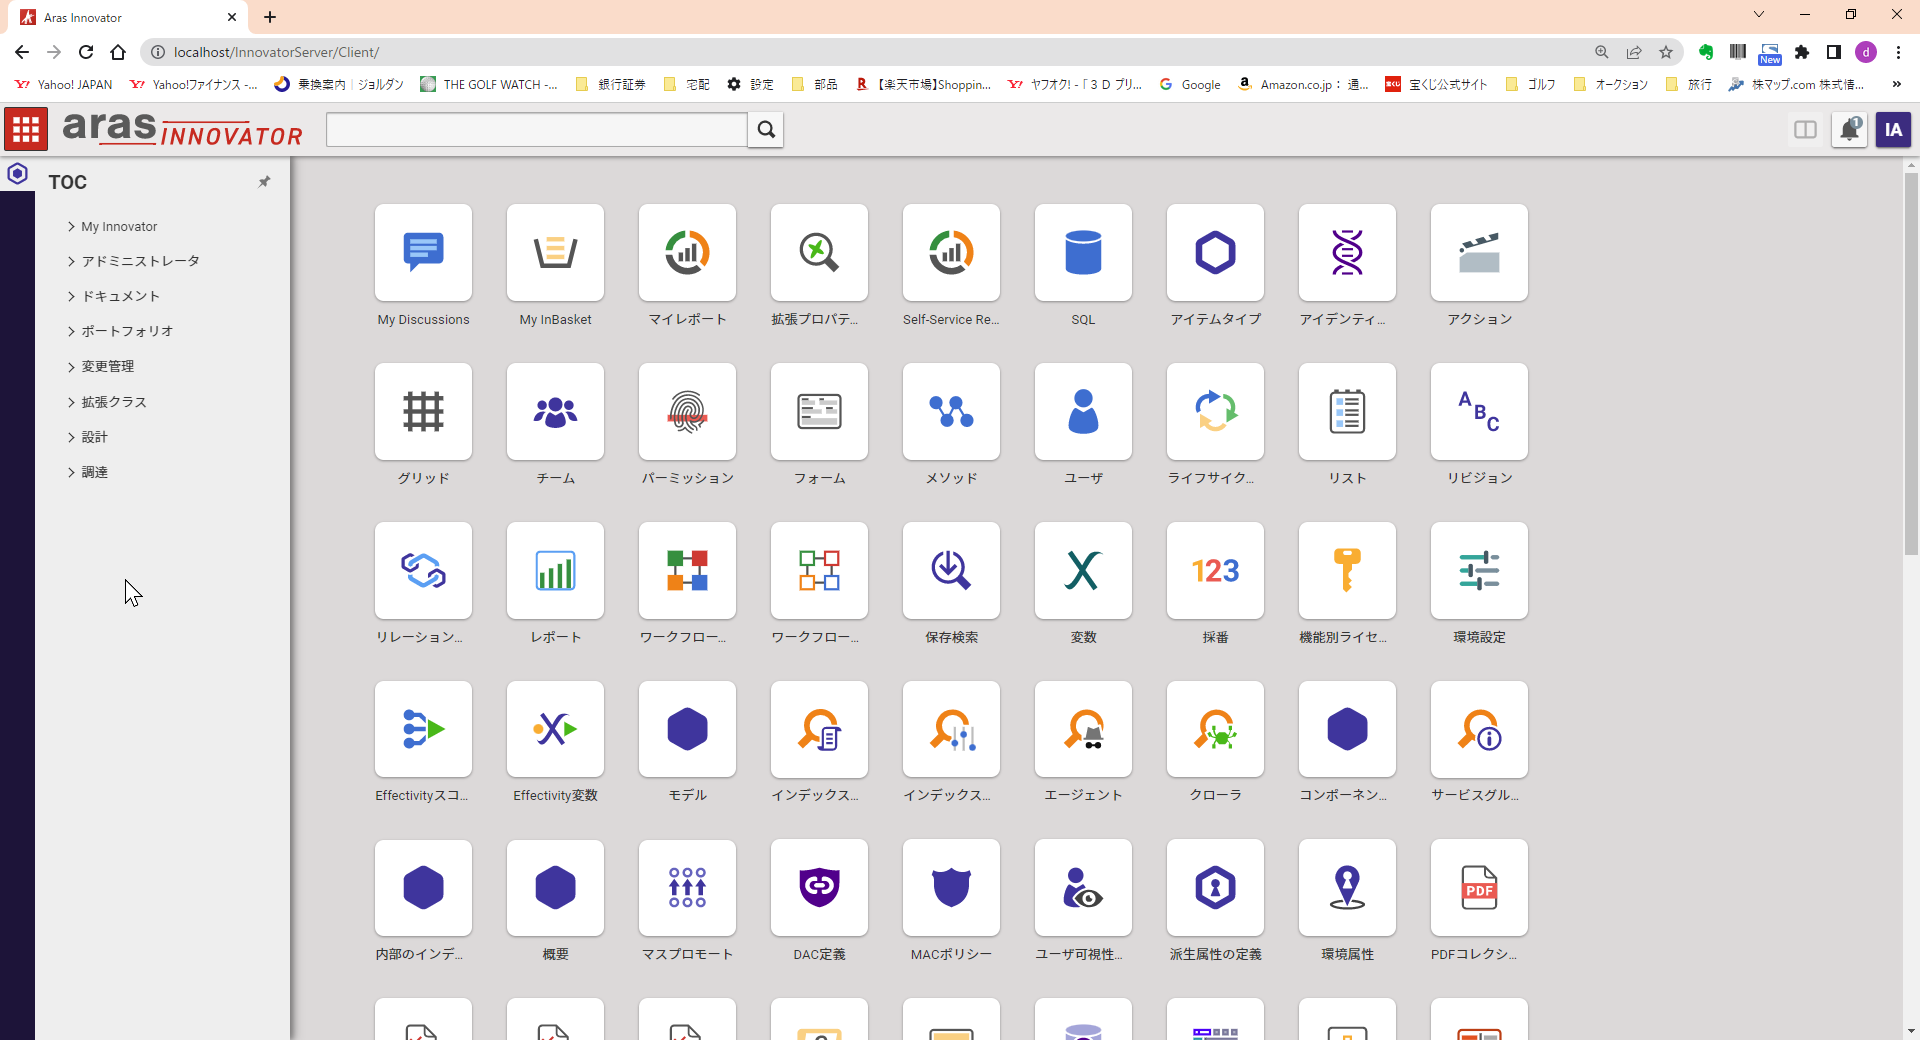1920x1040 pixels.
Task: Open the Google bookmark
Action: [x=1190, y=85]
